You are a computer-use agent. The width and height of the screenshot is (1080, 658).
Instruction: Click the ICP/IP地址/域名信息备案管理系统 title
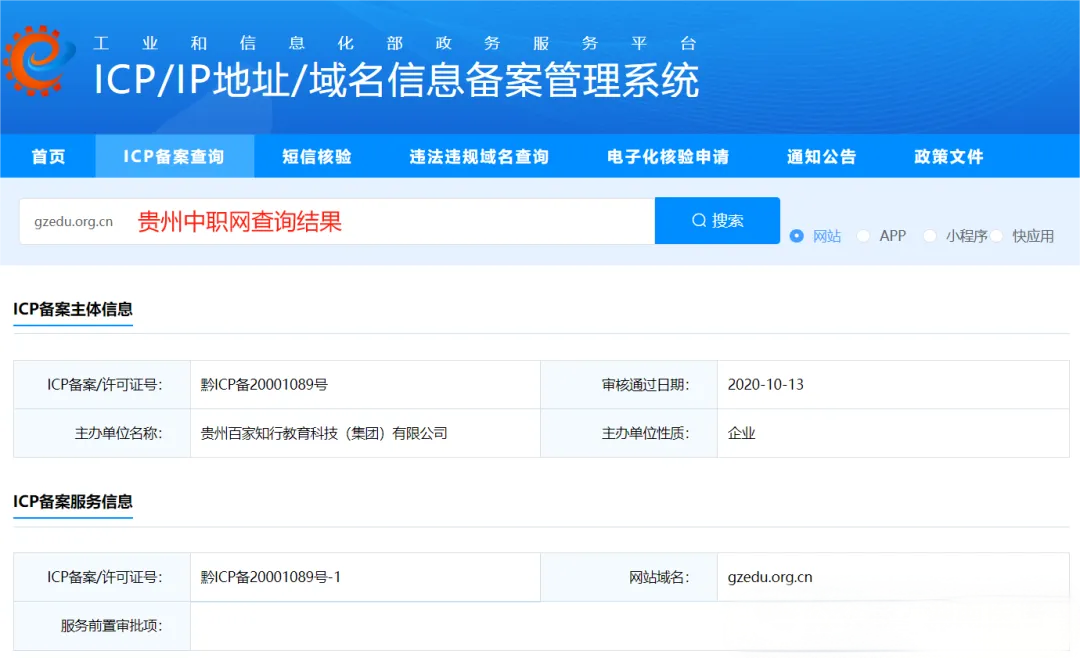click(396, 80)
